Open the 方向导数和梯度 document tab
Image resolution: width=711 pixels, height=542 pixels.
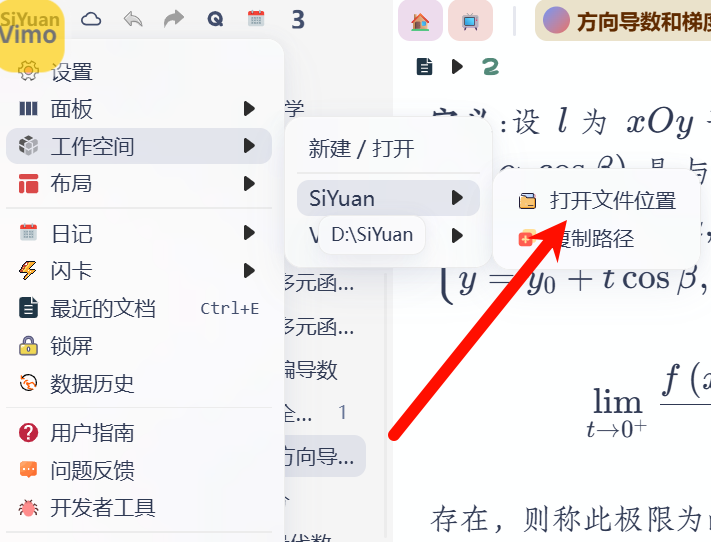623,21
